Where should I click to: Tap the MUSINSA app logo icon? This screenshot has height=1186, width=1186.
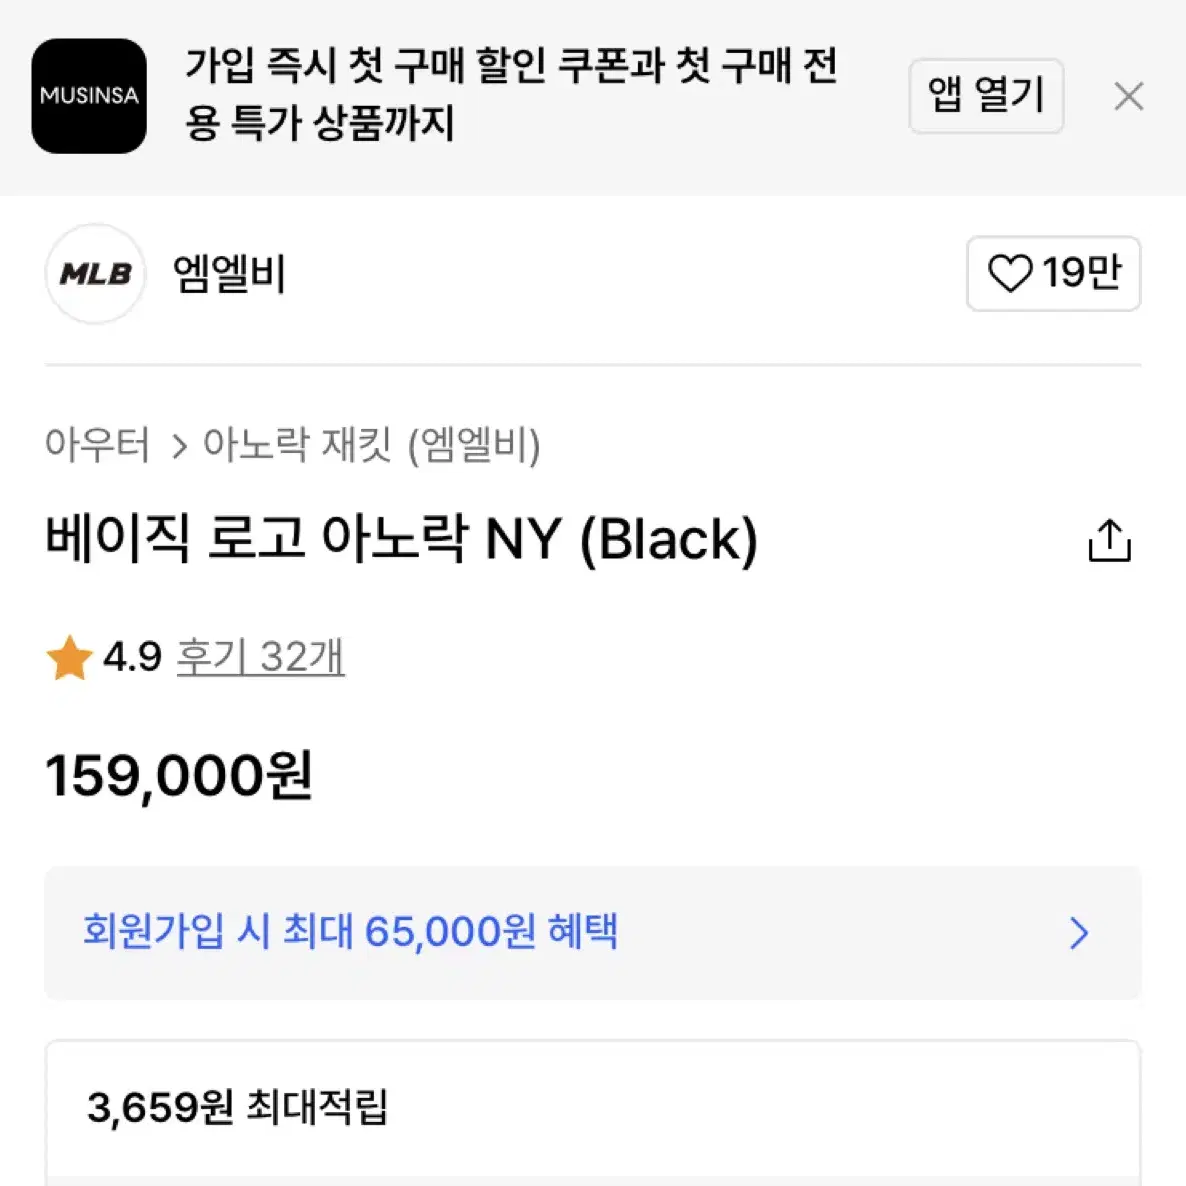(89, 96)
